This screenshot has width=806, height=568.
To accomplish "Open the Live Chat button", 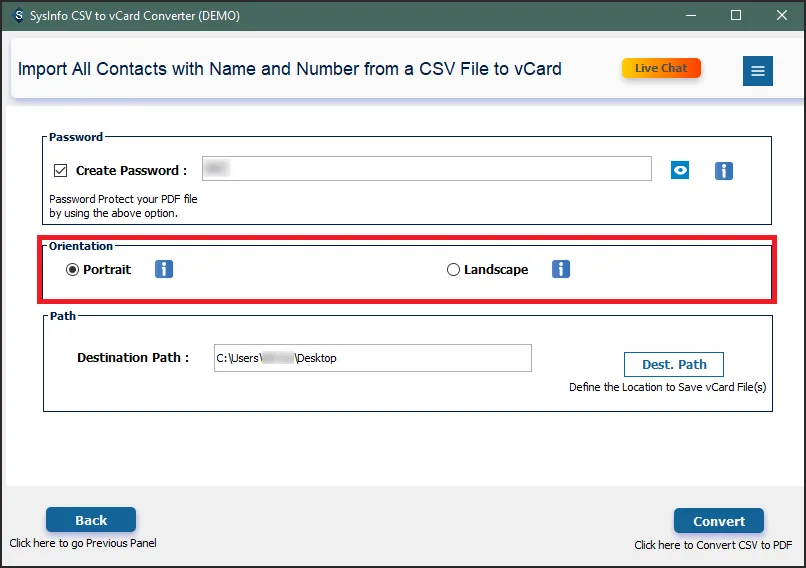I will tap(661, 68).
